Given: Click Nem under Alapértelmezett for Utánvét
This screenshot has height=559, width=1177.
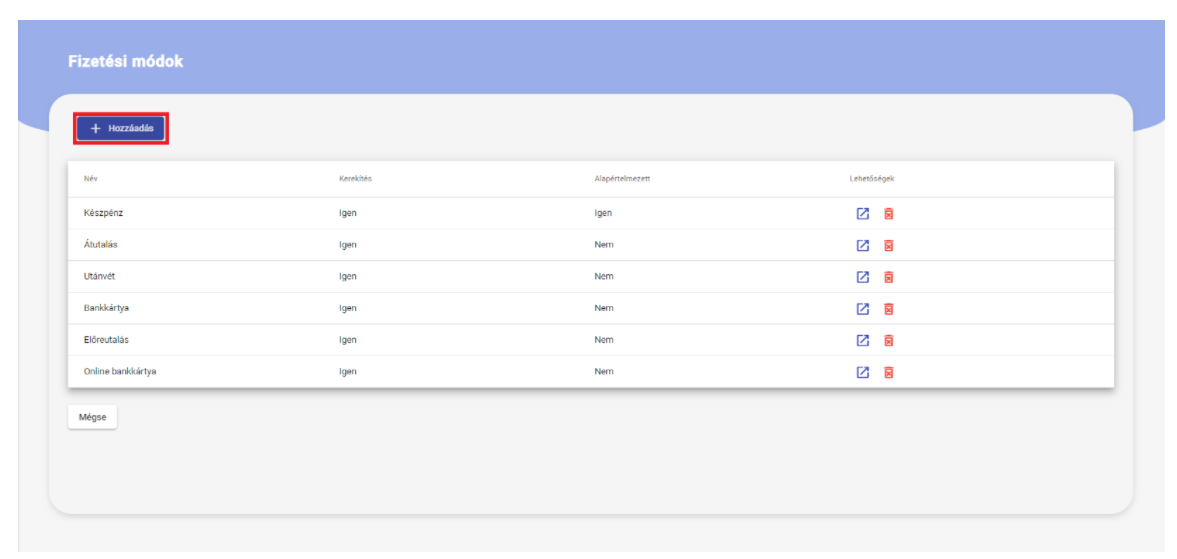Looking at the screenshot, I should pyautogui.click(x=604, y=276).
